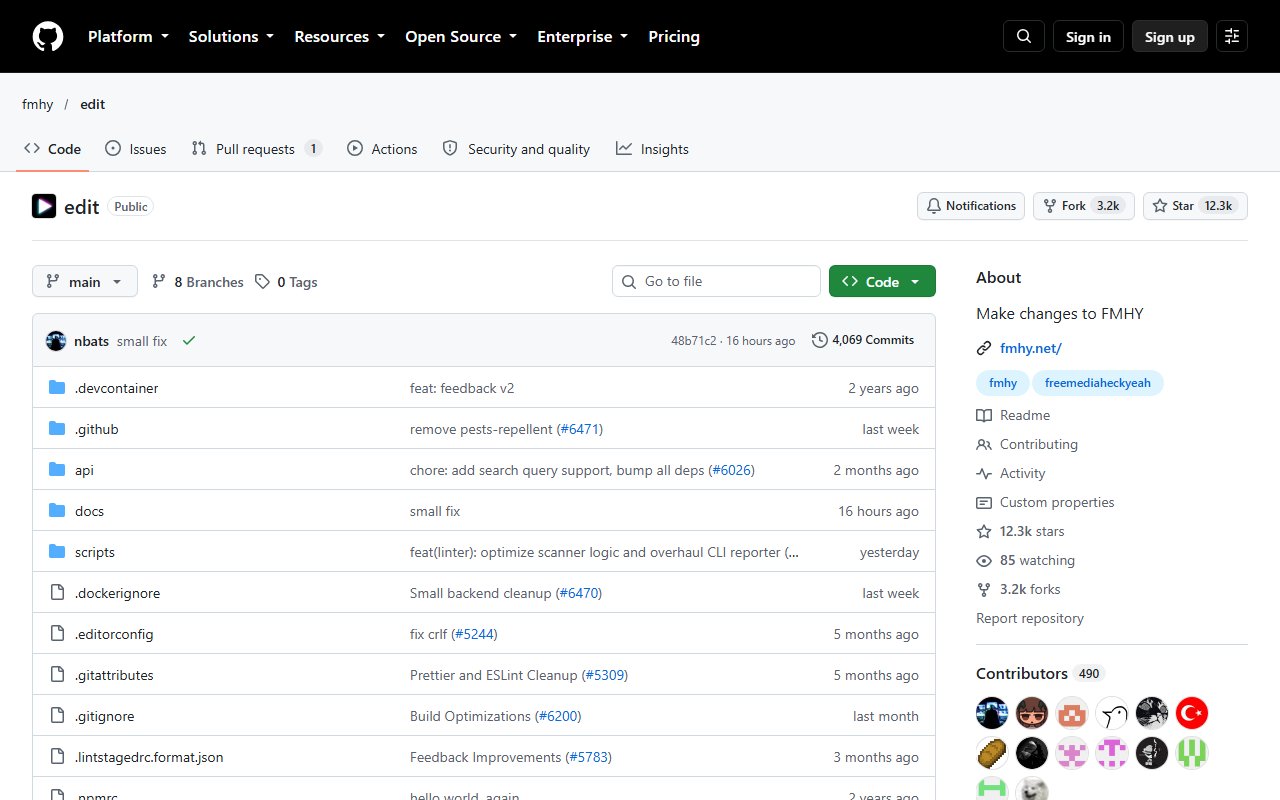Screen dimensions: 1280x800
Task: Click the history clock icon for commits
Action: point(820,340)
